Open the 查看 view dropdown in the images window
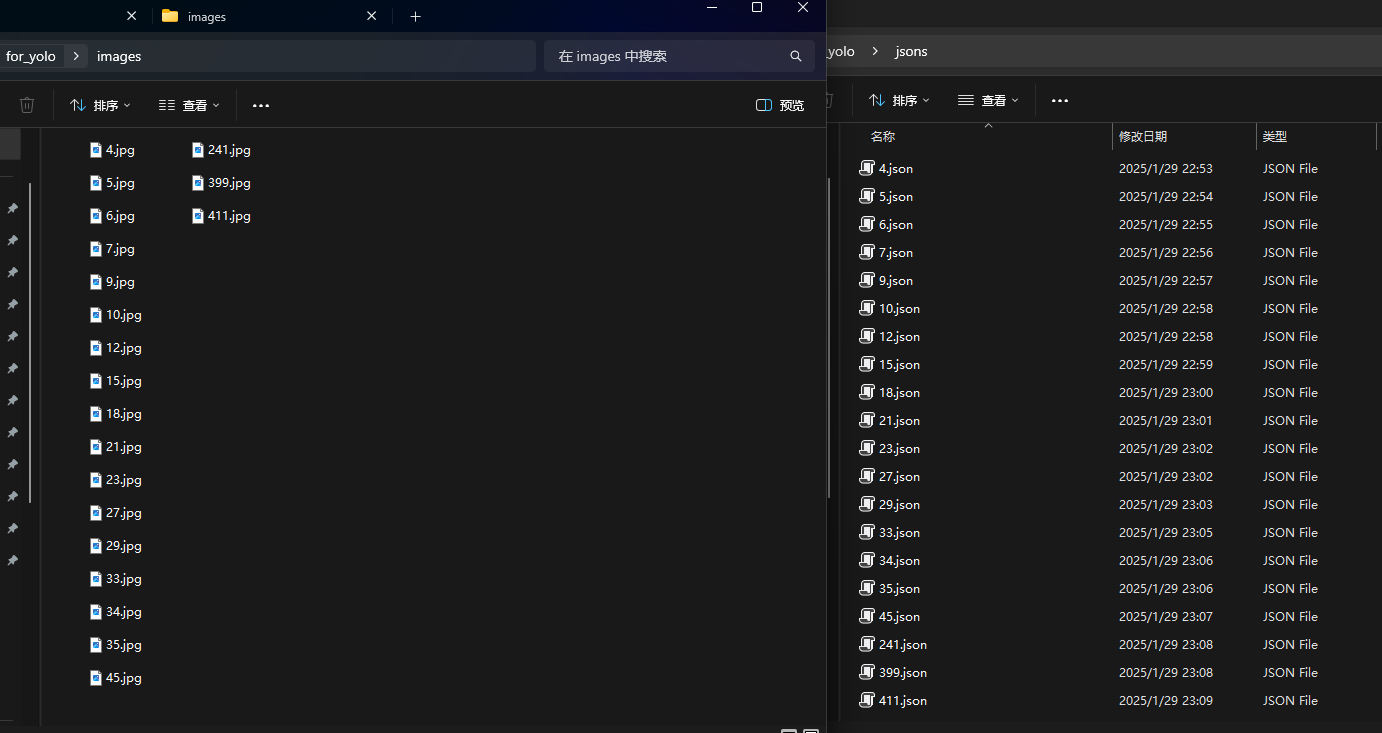Image resolution: width=1382 pixels, height=733 pixels. point(189,105)
